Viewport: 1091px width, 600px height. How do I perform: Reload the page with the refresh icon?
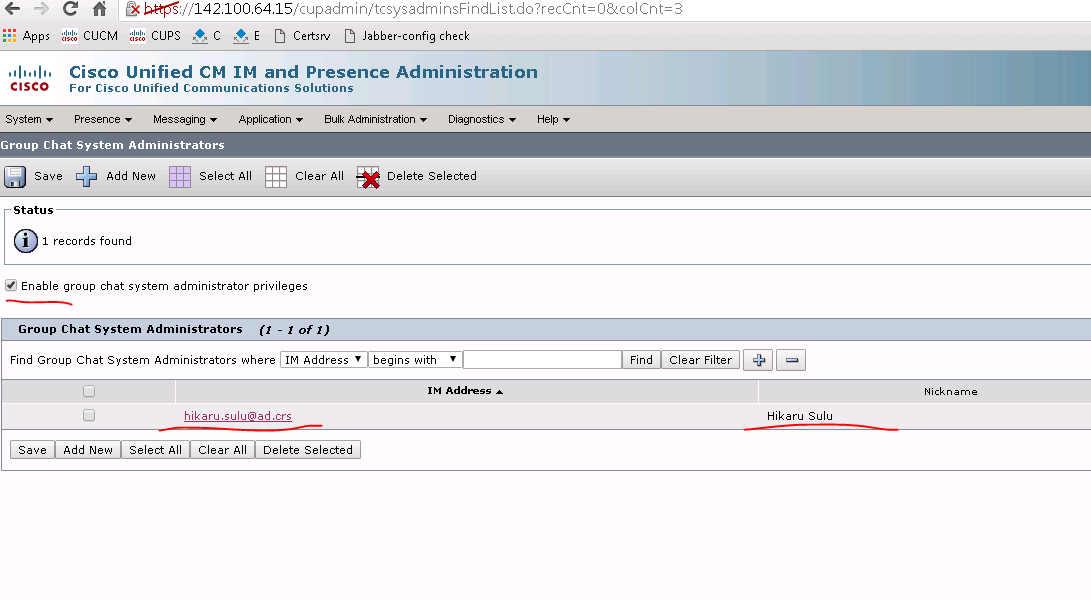click(70, 9)
